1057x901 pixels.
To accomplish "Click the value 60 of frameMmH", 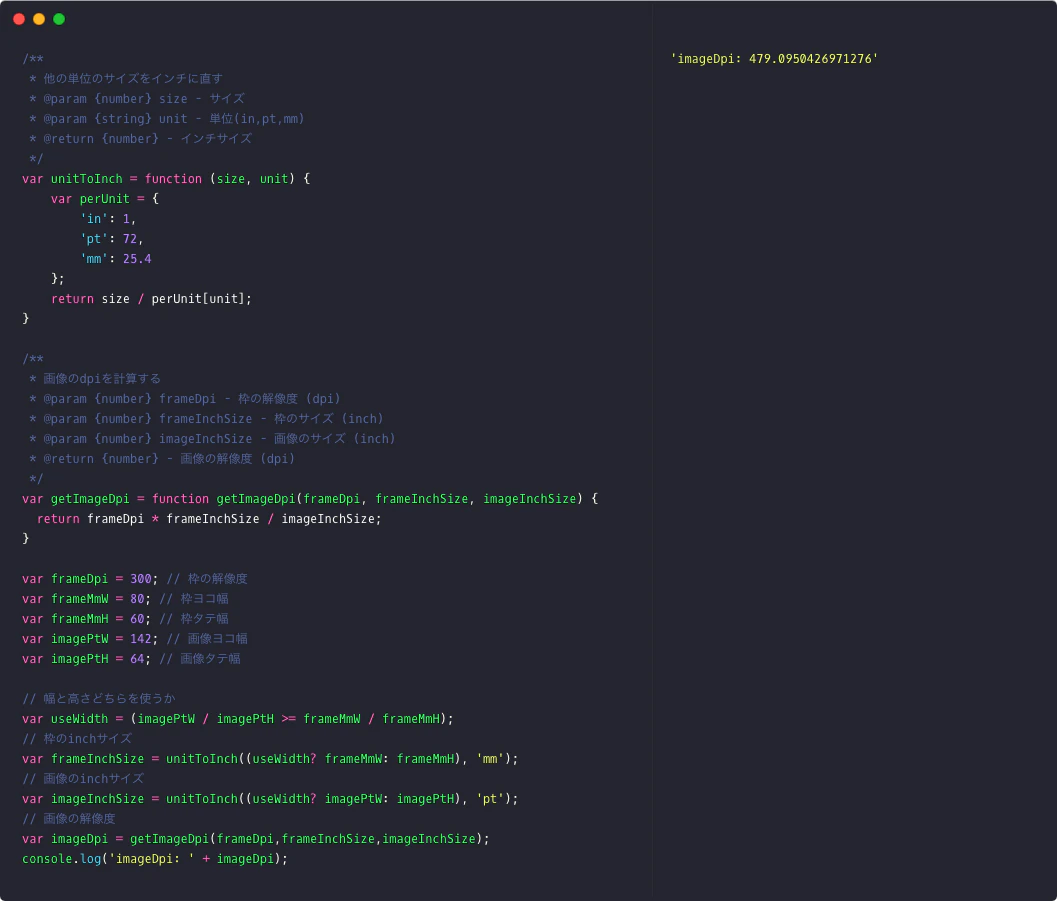I will pos(137,619).
